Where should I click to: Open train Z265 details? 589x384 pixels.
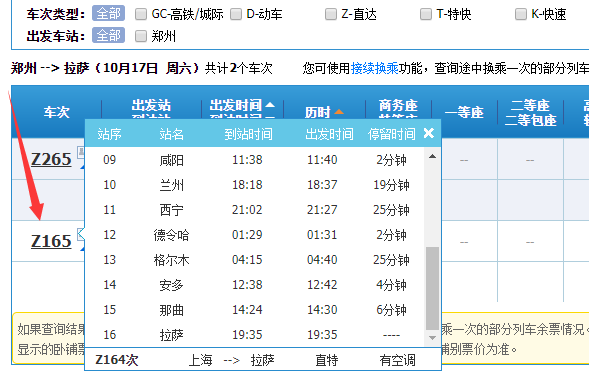coord(51,159)
